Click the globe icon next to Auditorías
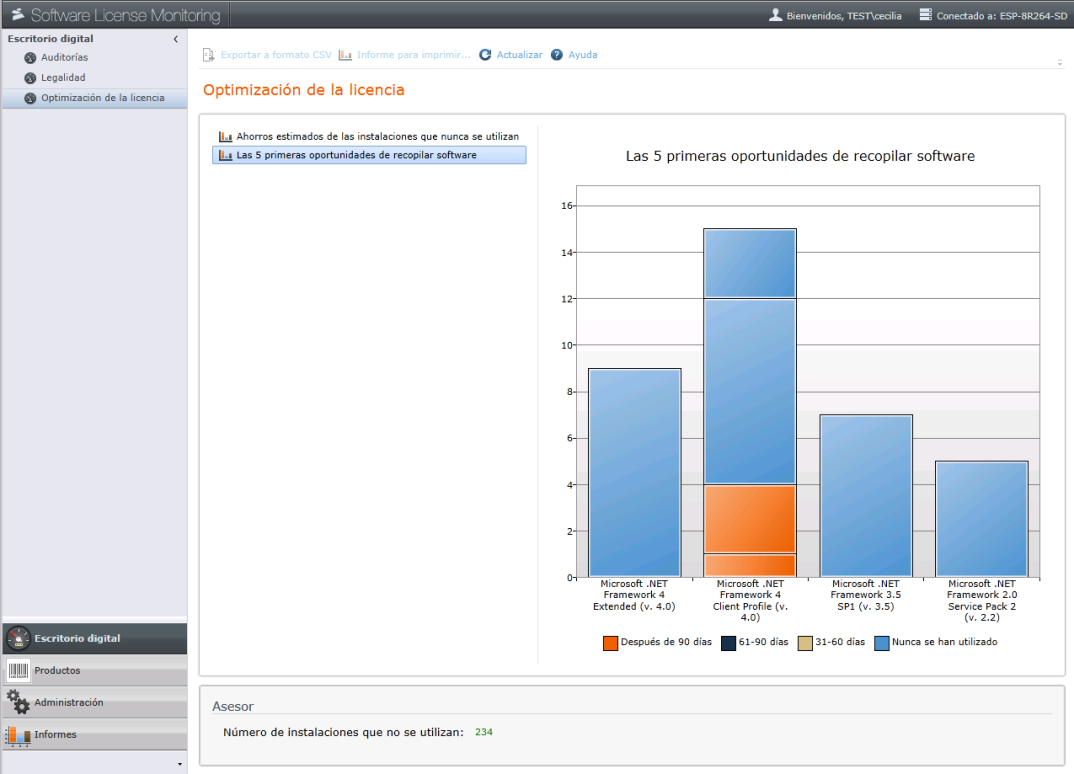Screen dimensions: 1074x774 (x=30, y=58)
